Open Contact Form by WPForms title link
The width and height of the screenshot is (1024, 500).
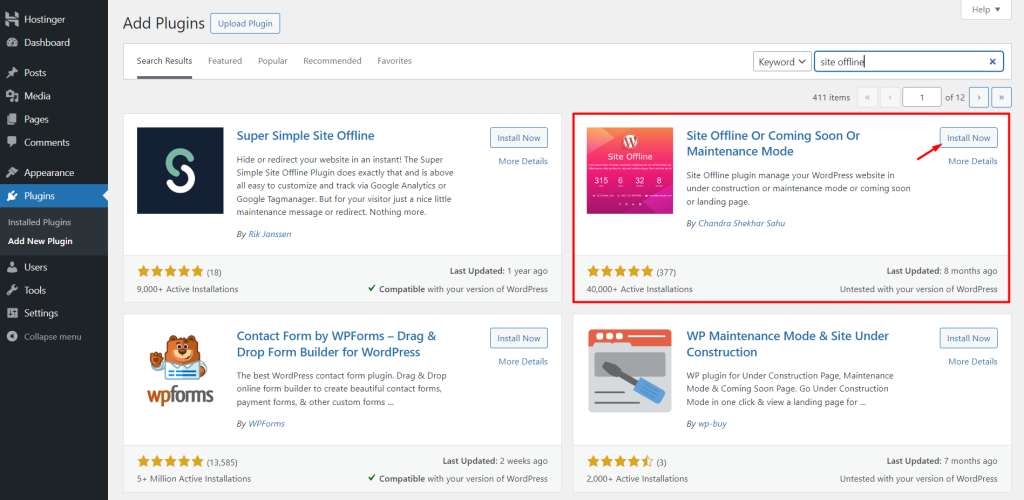point(336,344)
